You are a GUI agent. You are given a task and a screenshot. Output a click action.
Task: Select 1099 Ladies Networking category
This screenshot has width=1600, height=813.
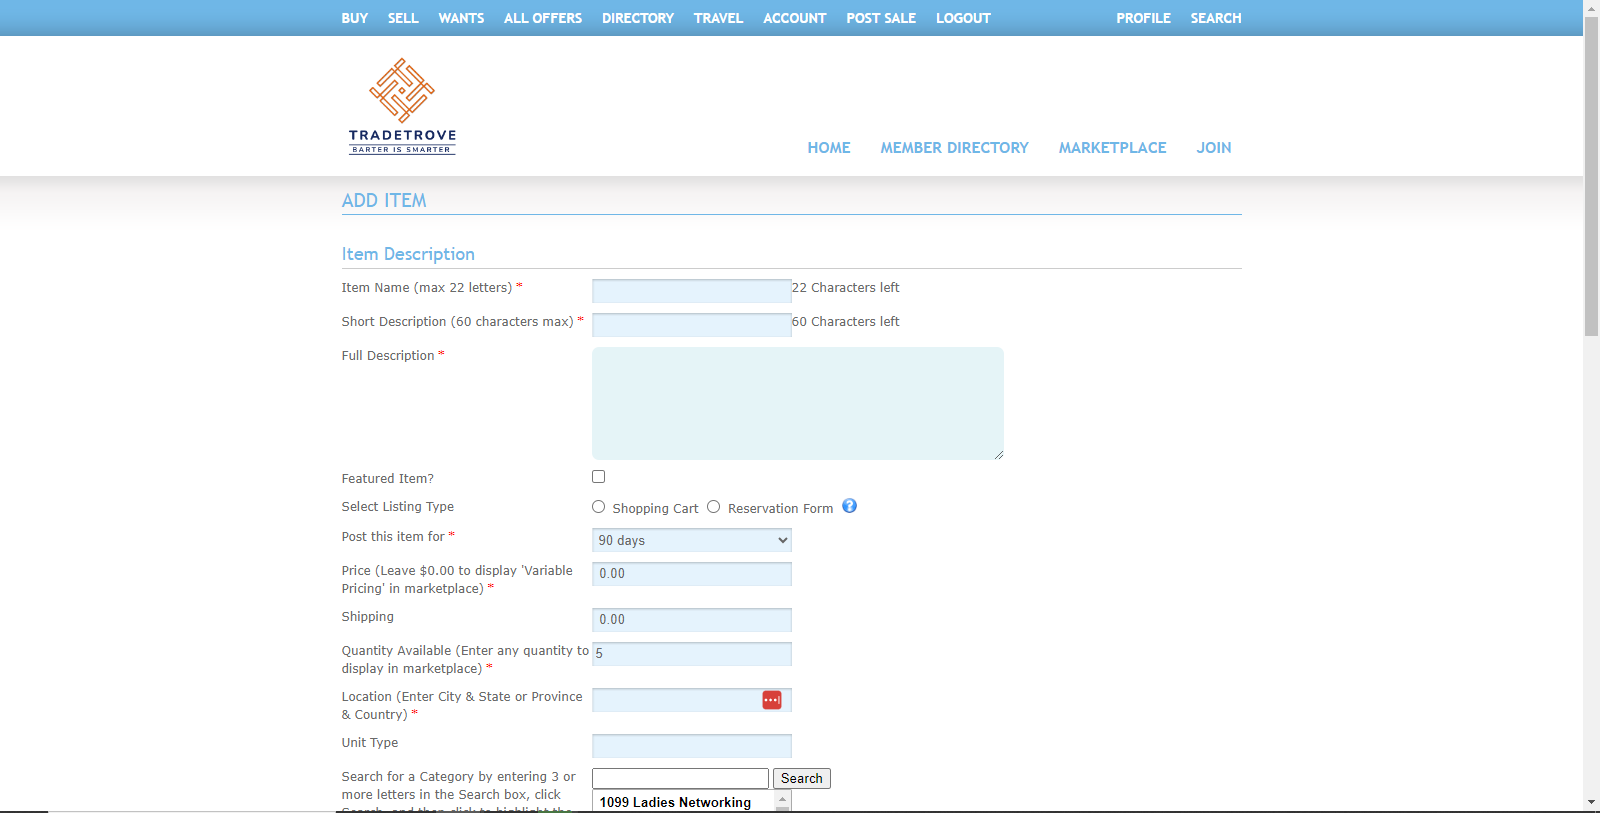(x=675, y=802)
